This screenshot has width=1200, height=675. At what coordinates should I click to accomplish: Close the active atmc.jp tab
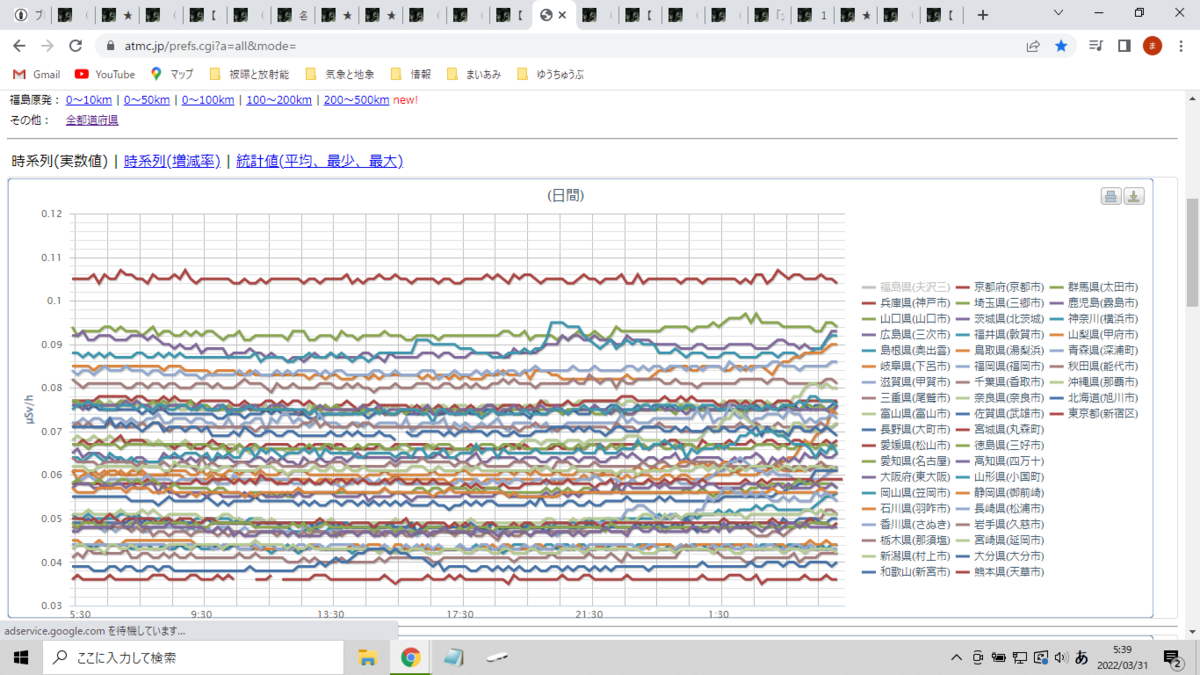[563, 15]
